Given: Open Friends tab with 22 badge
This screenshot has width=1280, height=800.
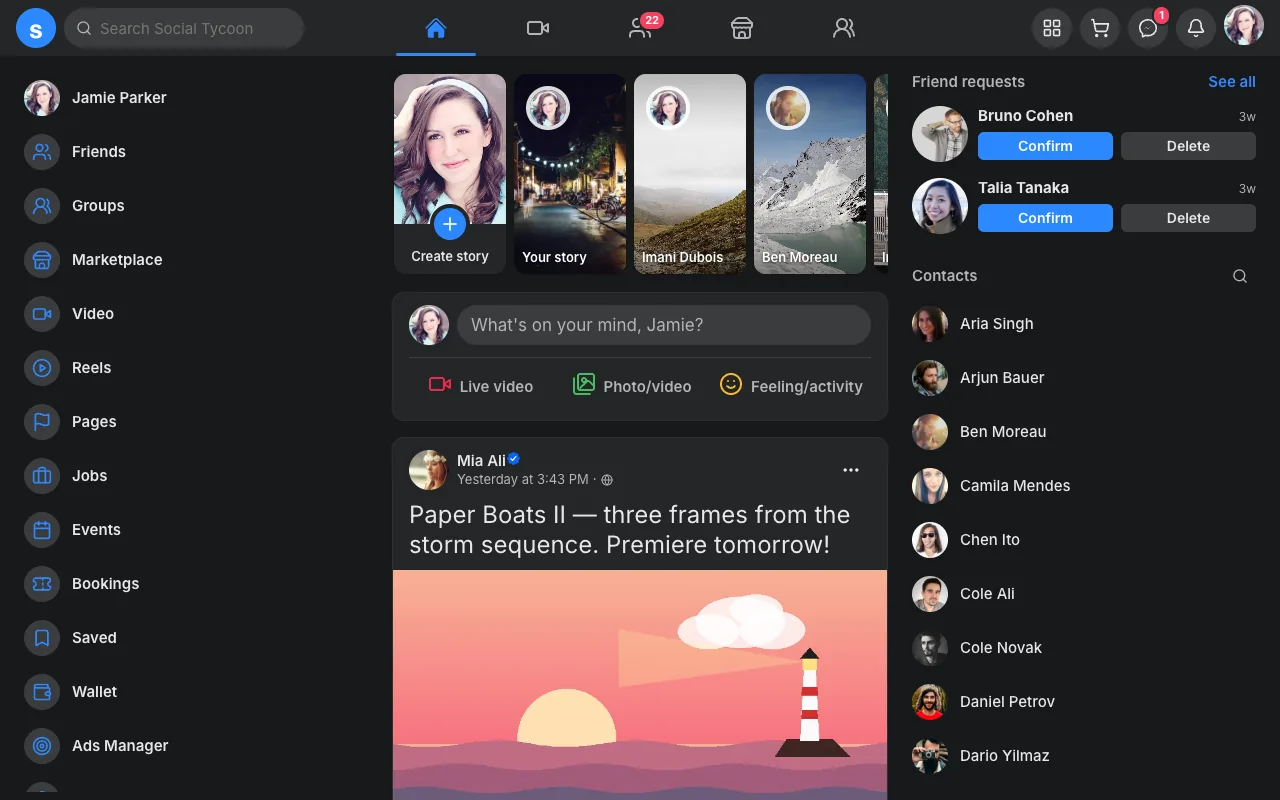Looking at the screenshot, I should [x=640, y=28].
